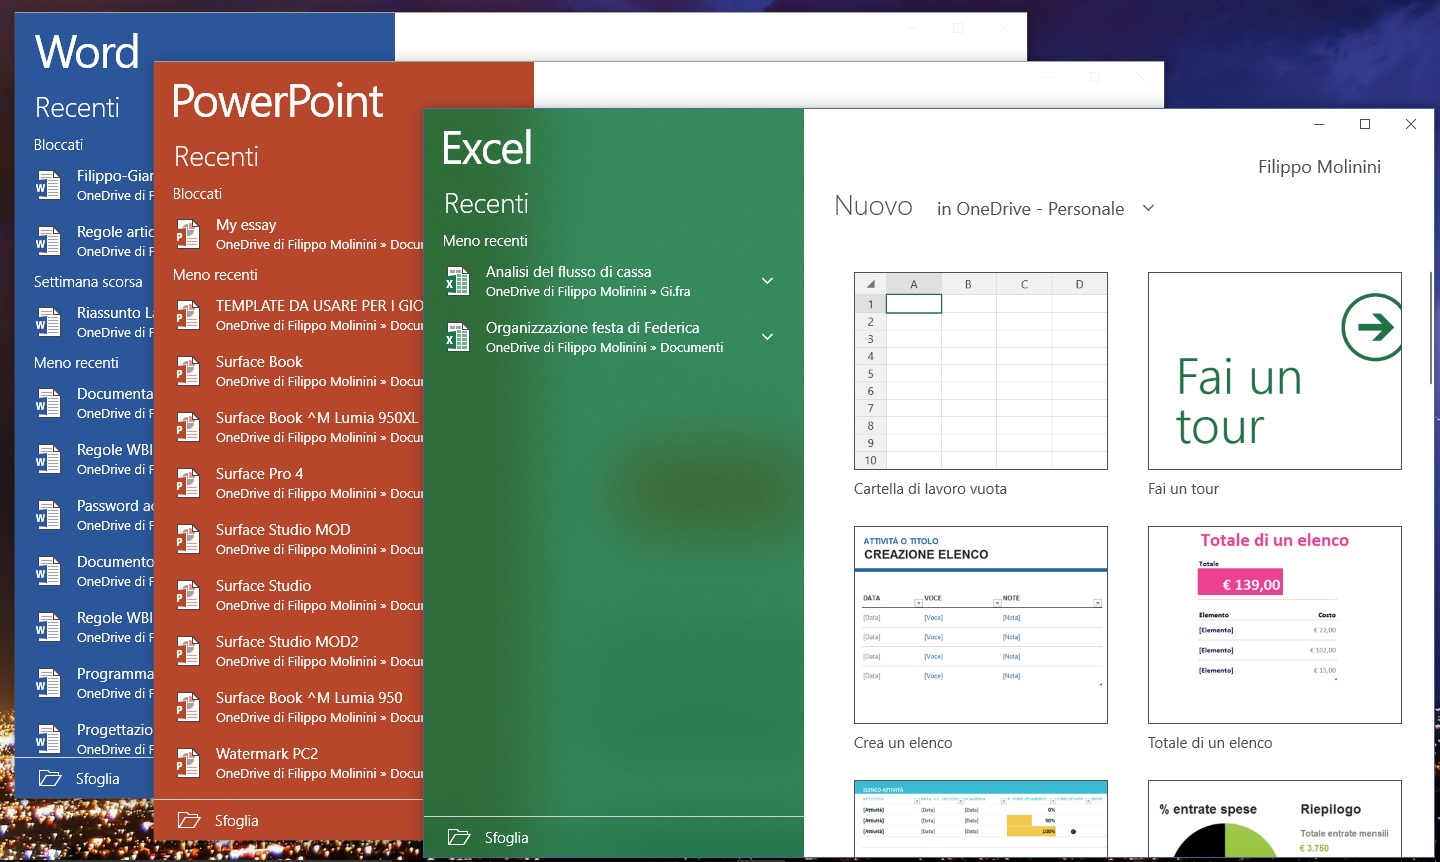
Task: Click PowerPoint icon next to Surface Book
Action: (x=188, y=371)
